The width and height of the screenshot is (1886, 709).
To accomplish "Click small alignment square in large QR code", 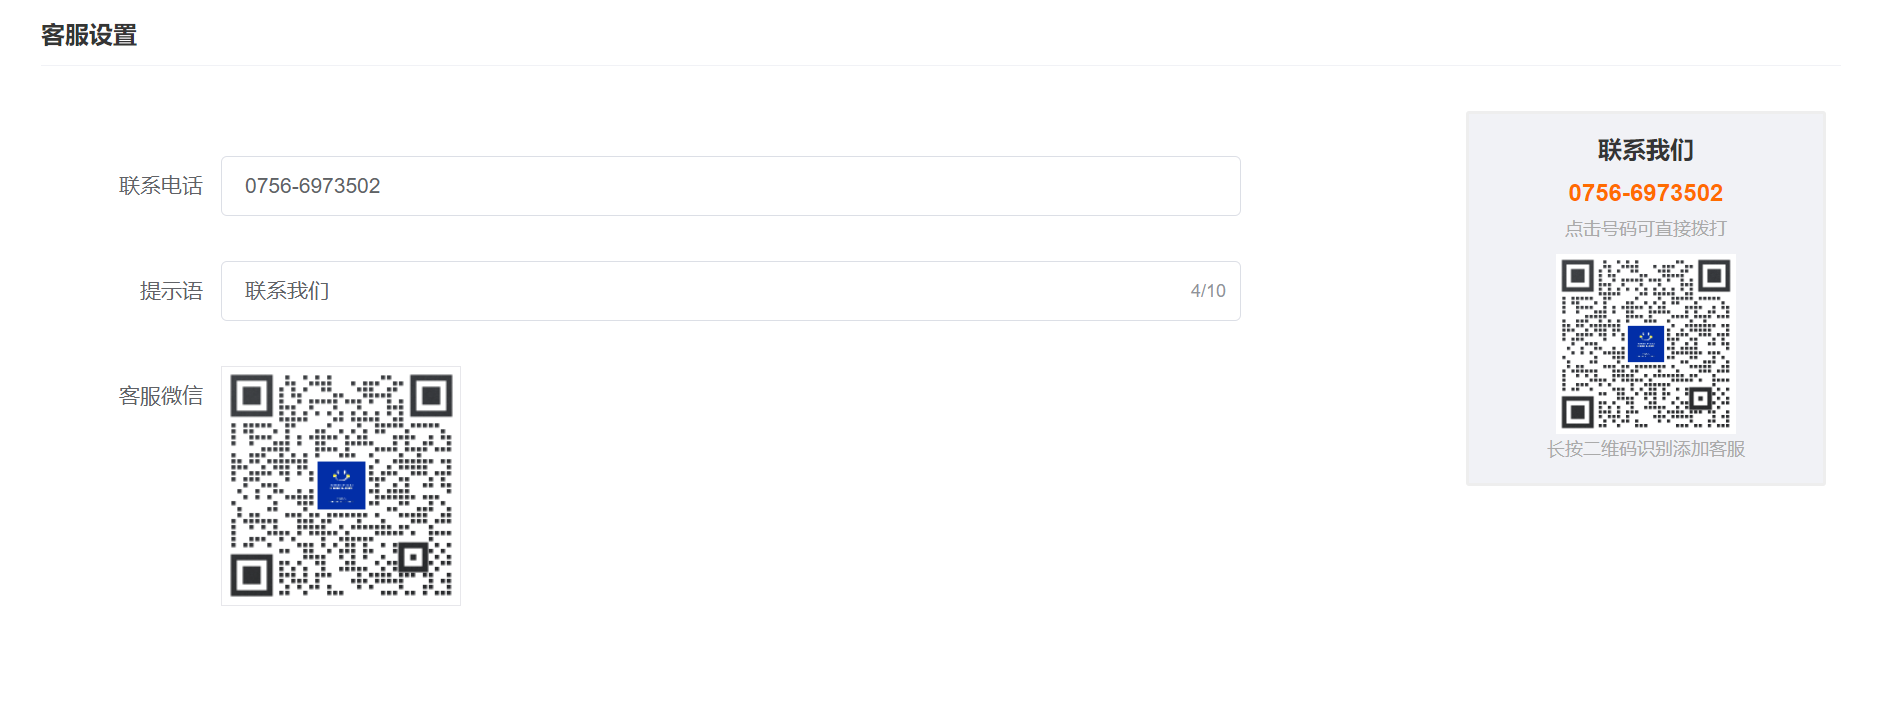I will (412, 557).
